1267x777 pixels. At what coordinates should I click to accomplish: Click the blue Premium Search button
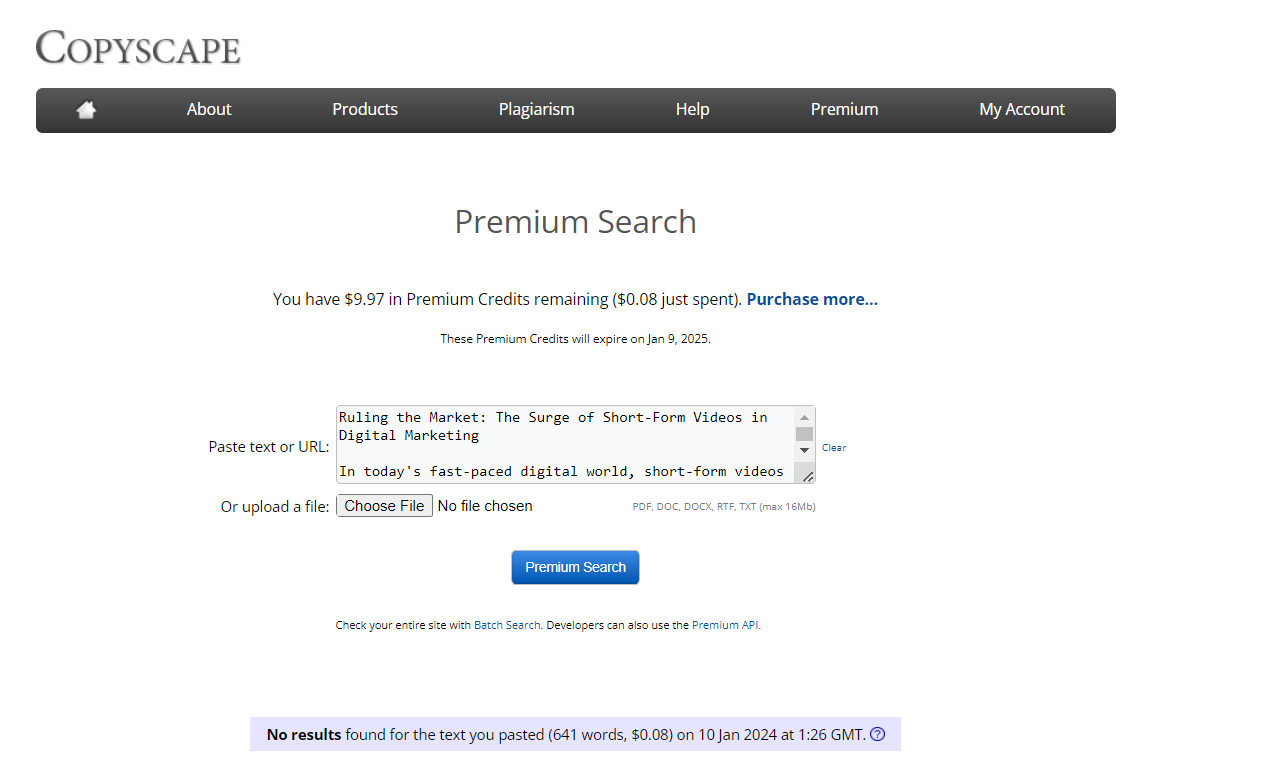point(575,567)
